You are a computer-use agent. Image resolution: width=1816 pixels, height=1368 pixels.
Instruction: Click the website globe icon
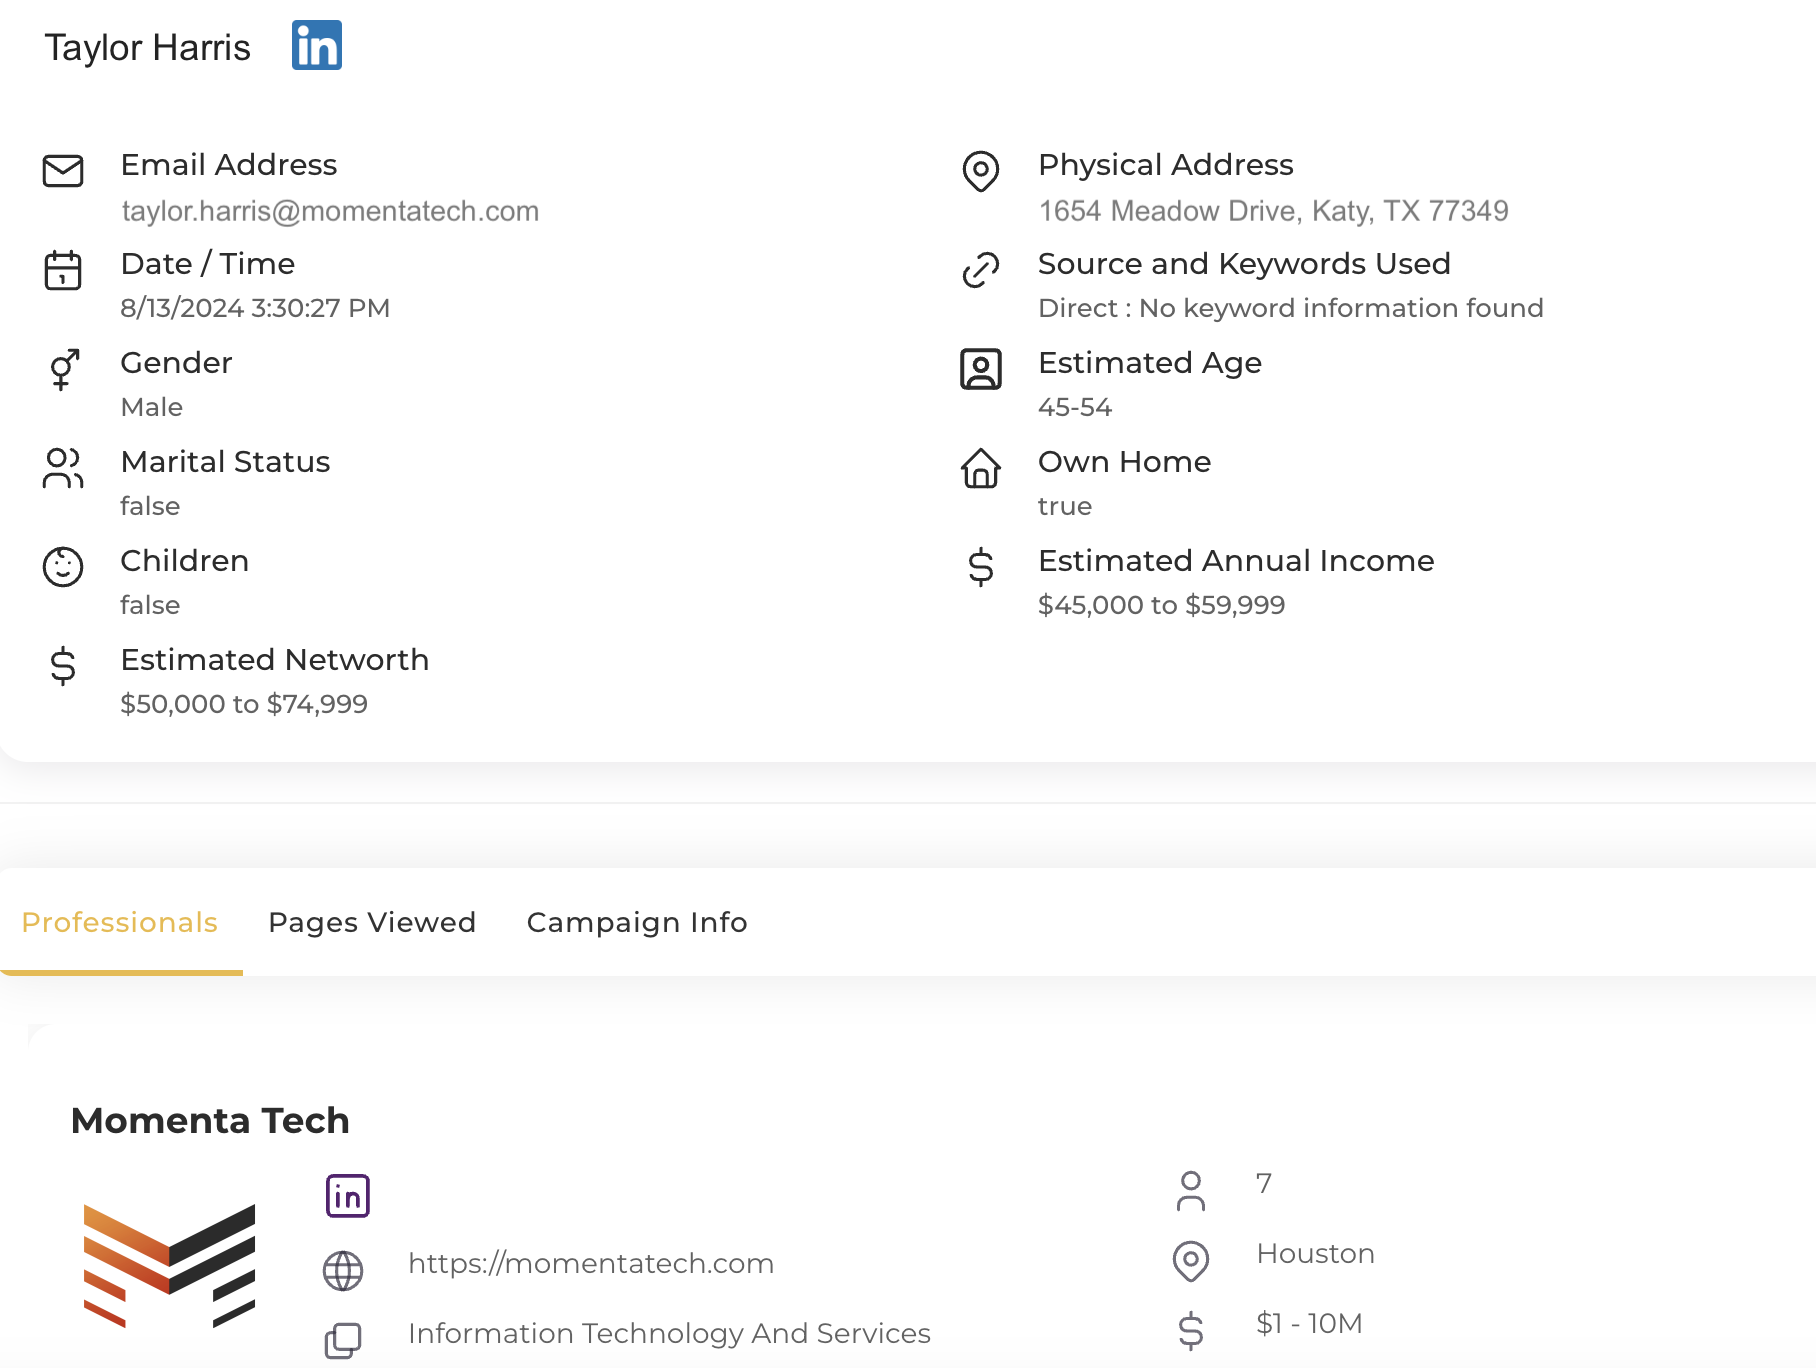point(343,1270)
